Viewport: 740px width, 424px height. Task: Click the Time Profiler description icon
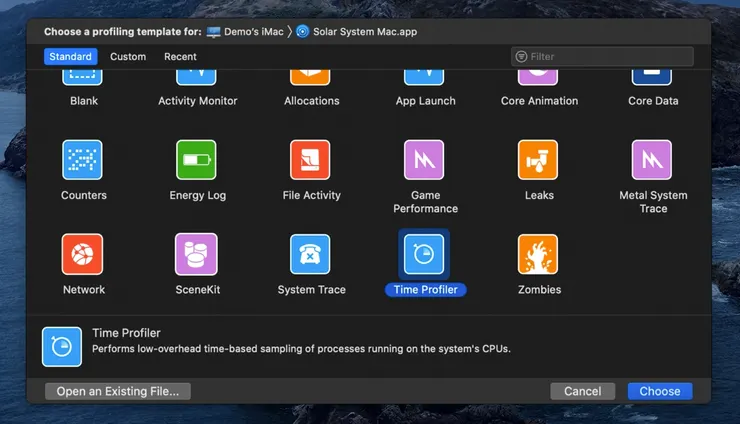62,347
